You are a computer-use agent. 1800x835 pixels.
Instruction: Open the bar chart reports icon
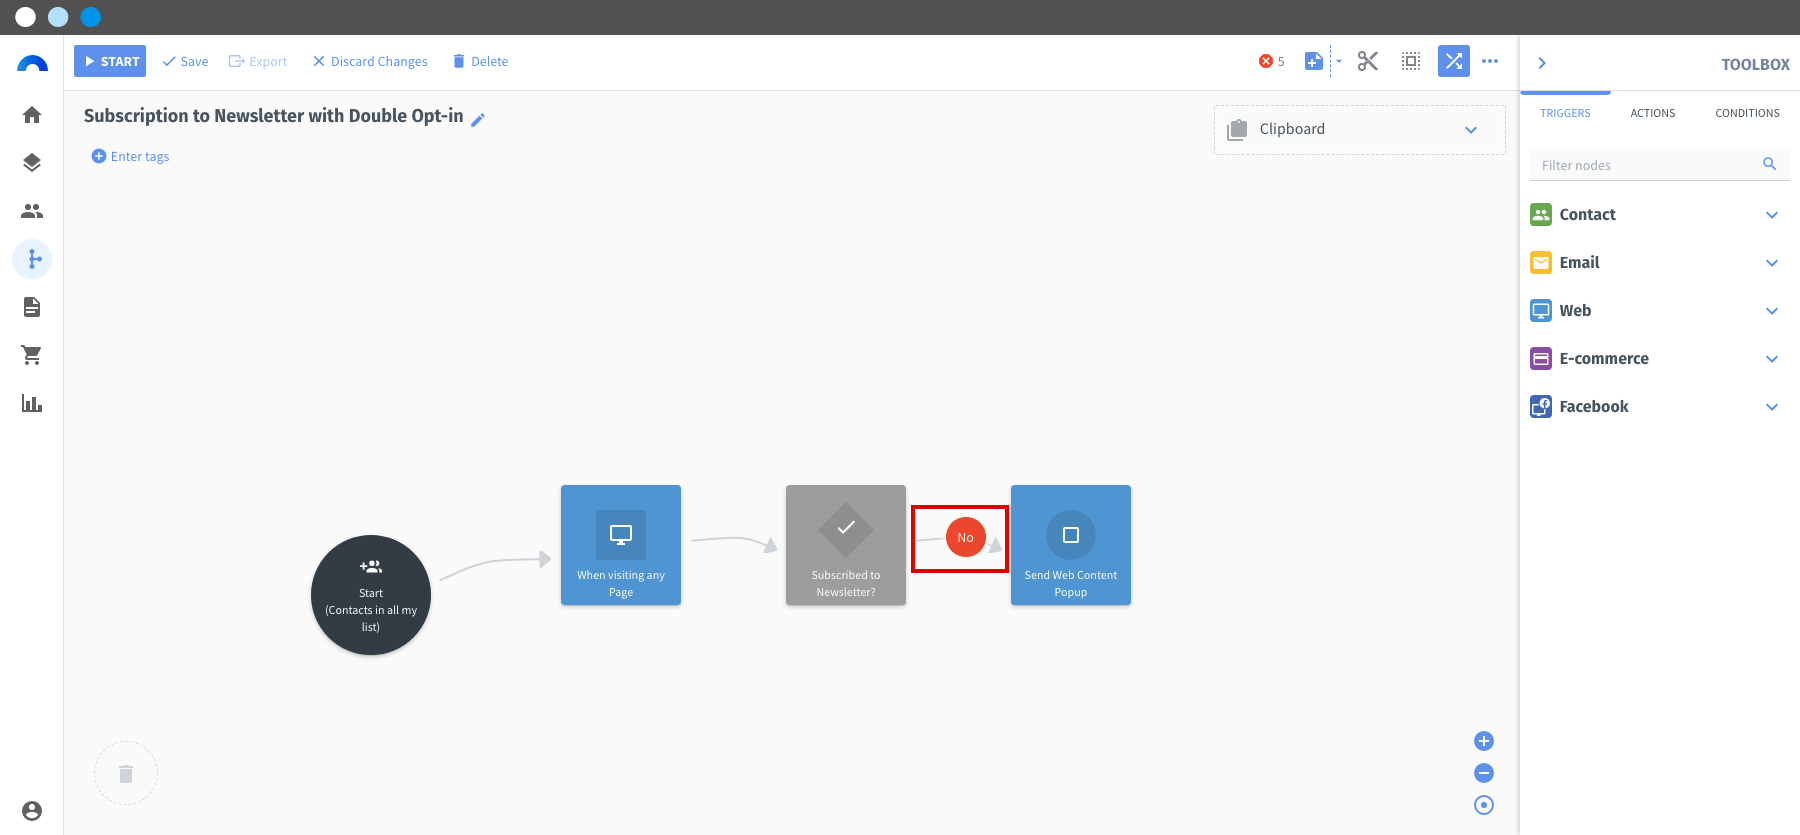click(x=32, y=403)
